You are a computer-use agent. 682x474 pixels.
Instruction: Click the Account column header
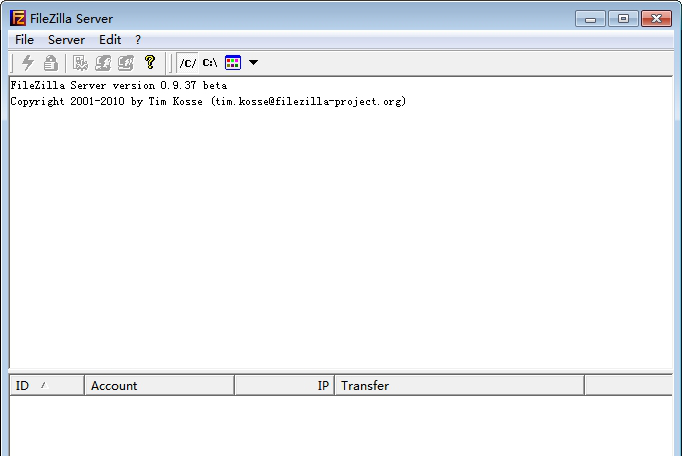click(x=160, y=386)
